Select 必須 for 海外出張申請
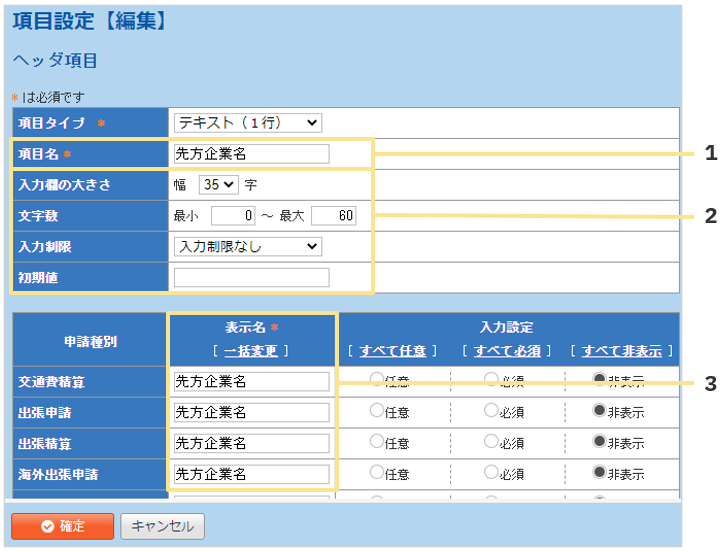The width and height of the screenshot is (725, 552). click(x=491, y=473)
